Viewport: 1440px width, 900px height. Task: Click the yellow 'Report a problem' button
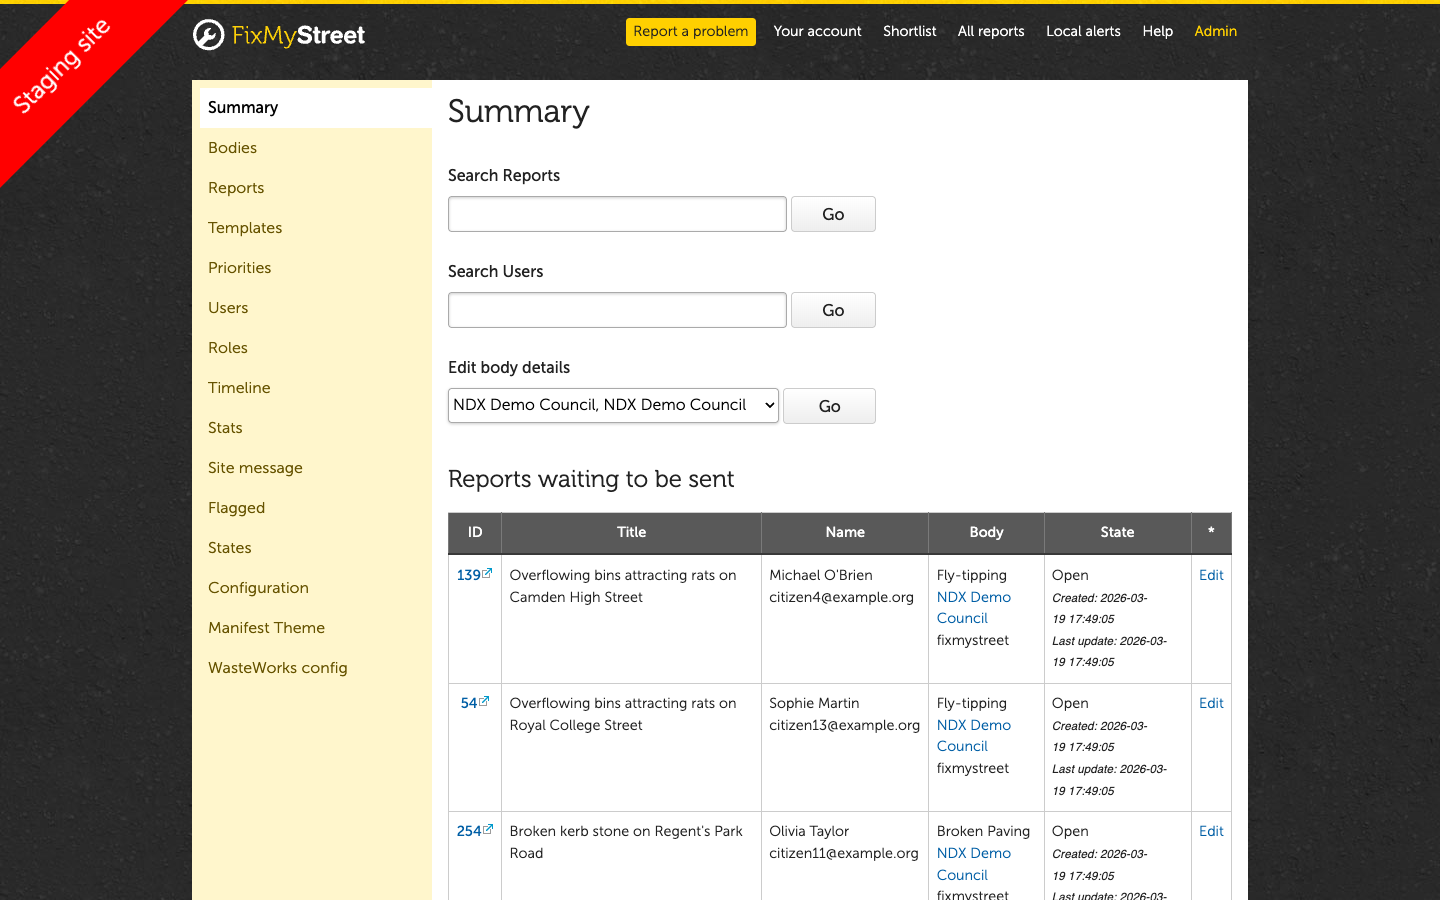pyautogui.click(x=690, y=31)
